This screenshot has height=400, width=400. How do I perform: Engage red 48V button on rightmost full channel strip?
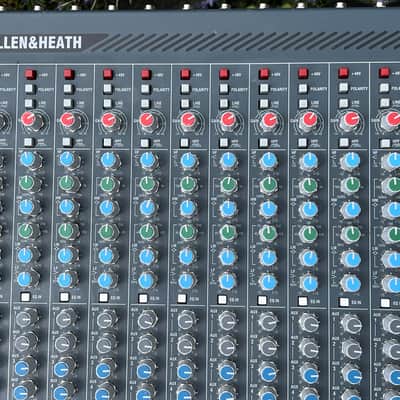[344, 73]
